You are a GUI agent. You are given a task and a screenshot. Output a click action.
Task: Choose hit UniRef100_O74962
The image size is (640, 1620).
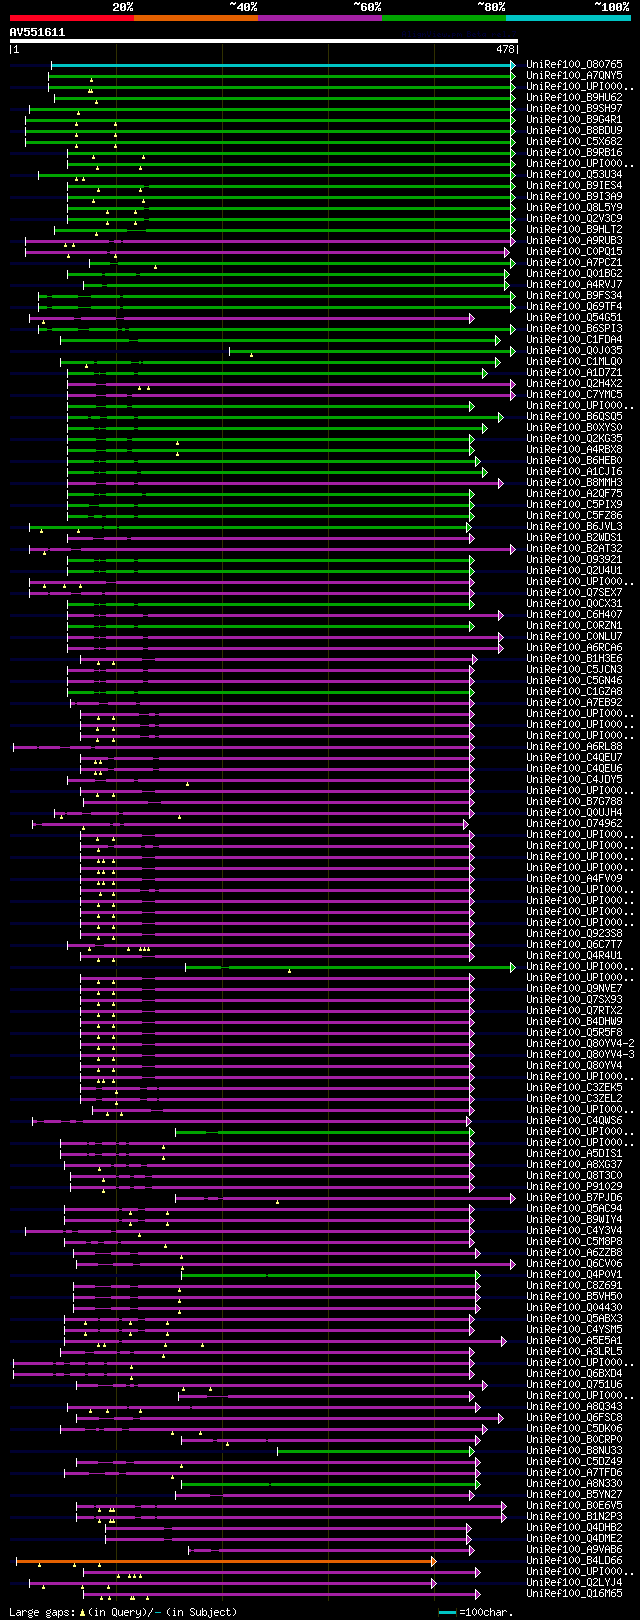(574, 823)
